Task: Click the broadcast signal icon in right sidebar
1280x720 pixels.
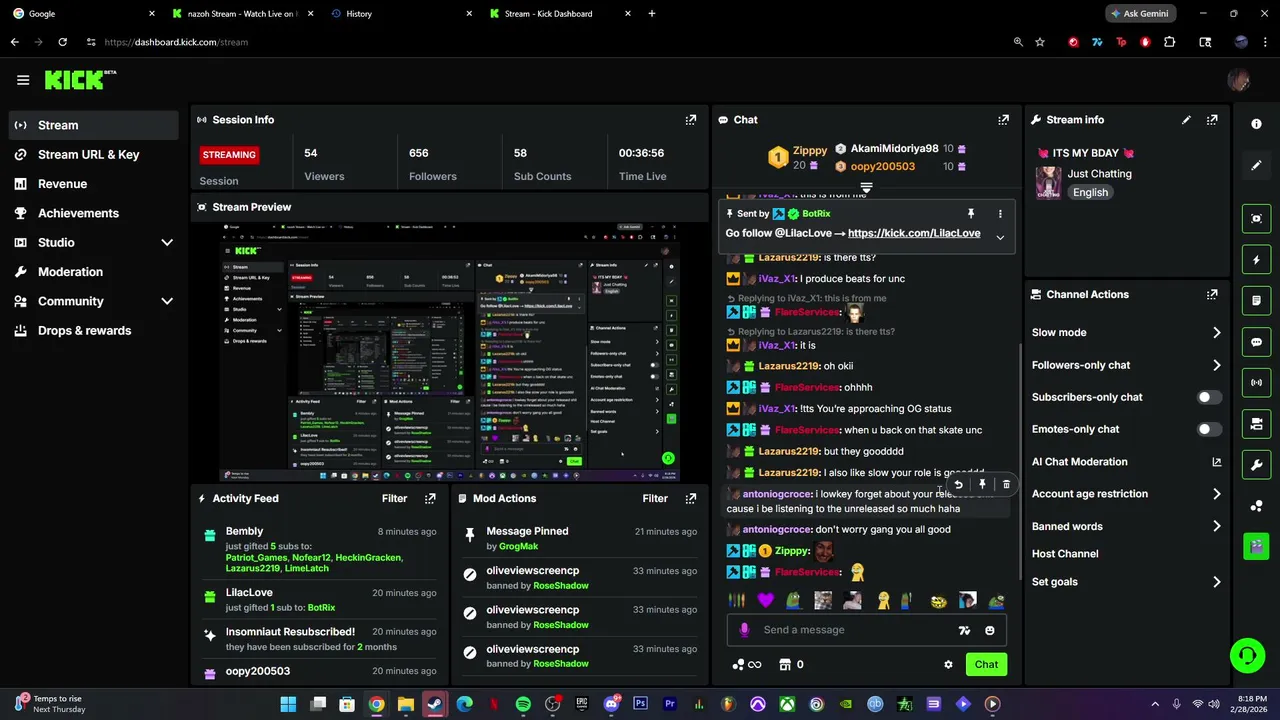Action: click(1256, 383)
